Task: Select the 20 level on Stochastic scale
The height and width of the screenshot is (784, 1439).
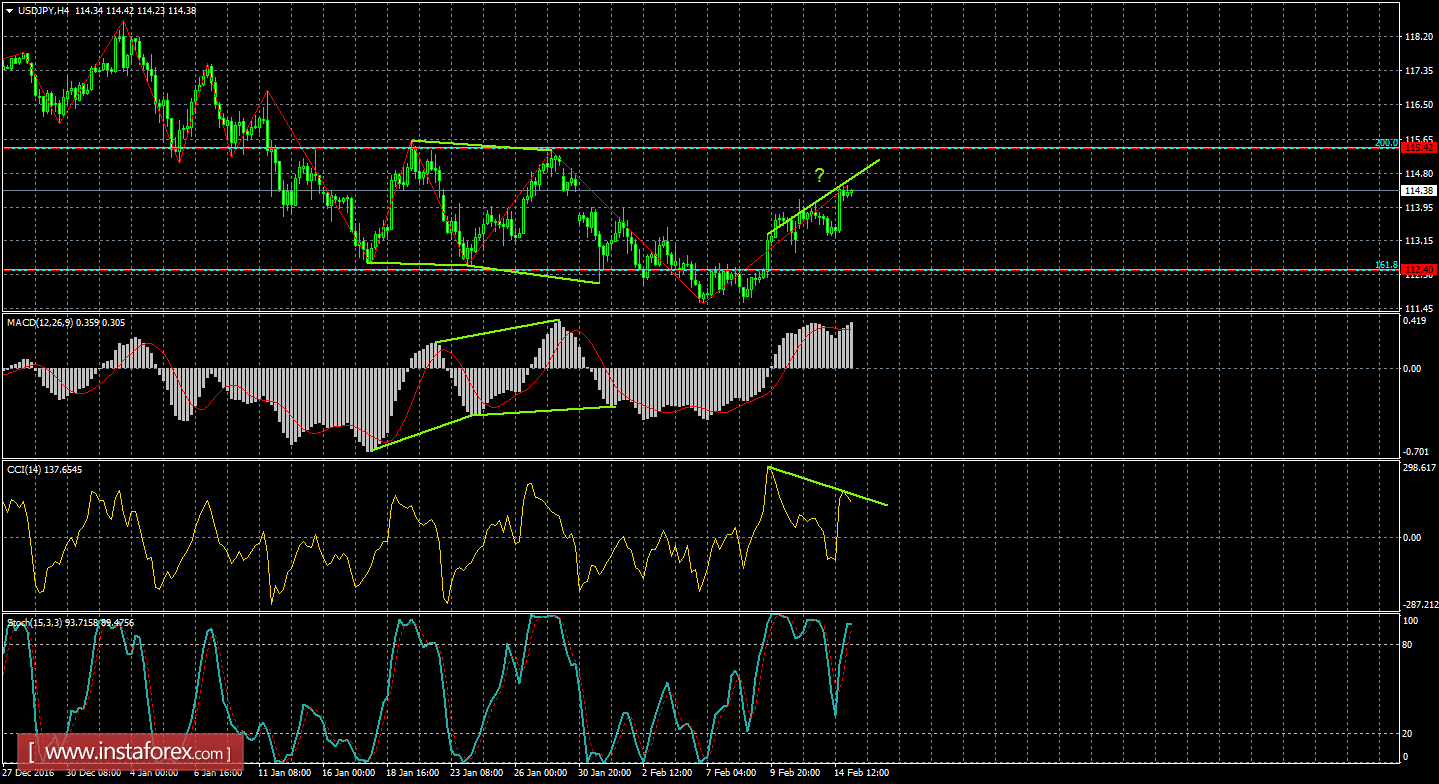Action: 1409,734
